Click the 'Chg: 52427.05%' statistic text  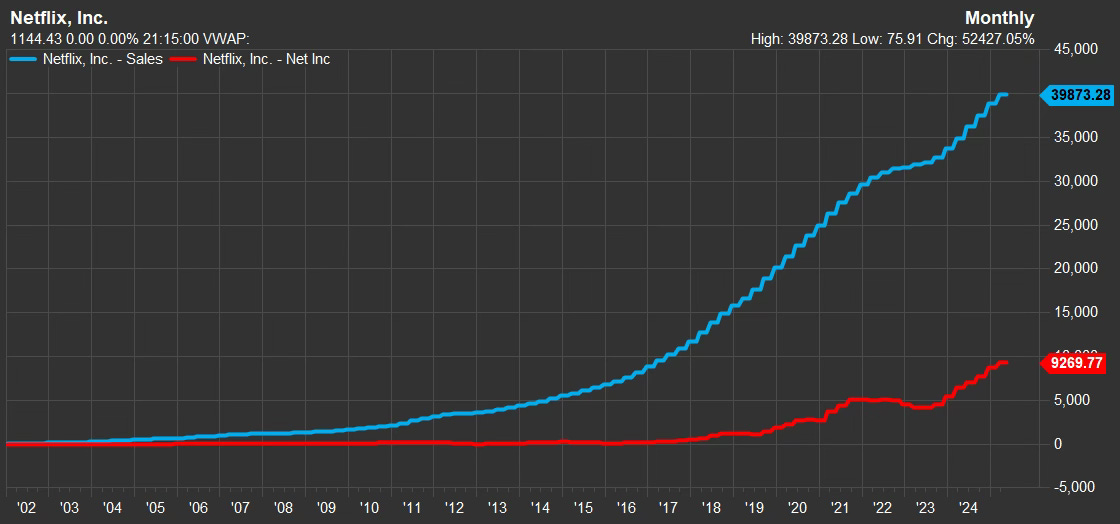[983, 39]
